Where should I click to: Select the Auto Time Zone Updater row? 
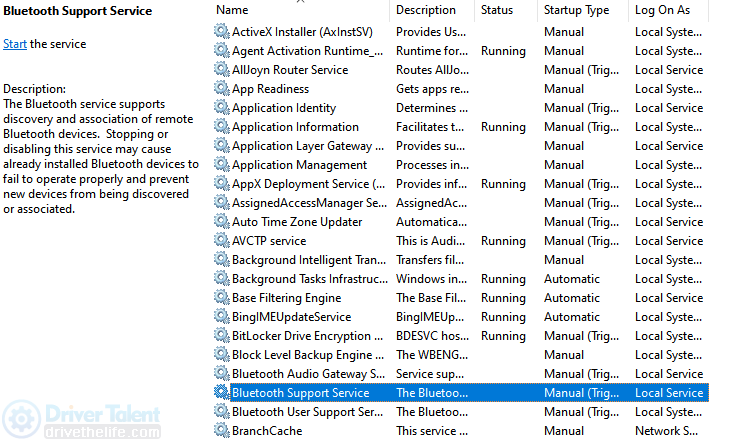(461, 222)
